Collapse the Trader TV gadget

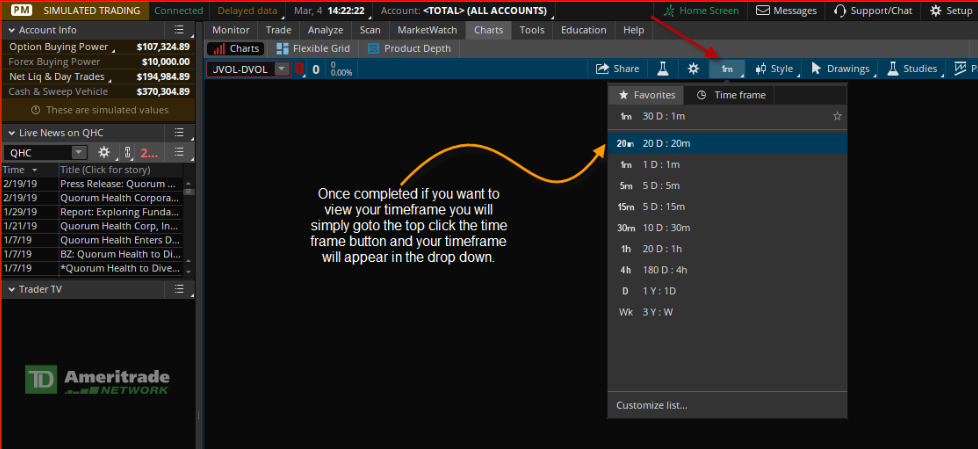click(11, 289)
